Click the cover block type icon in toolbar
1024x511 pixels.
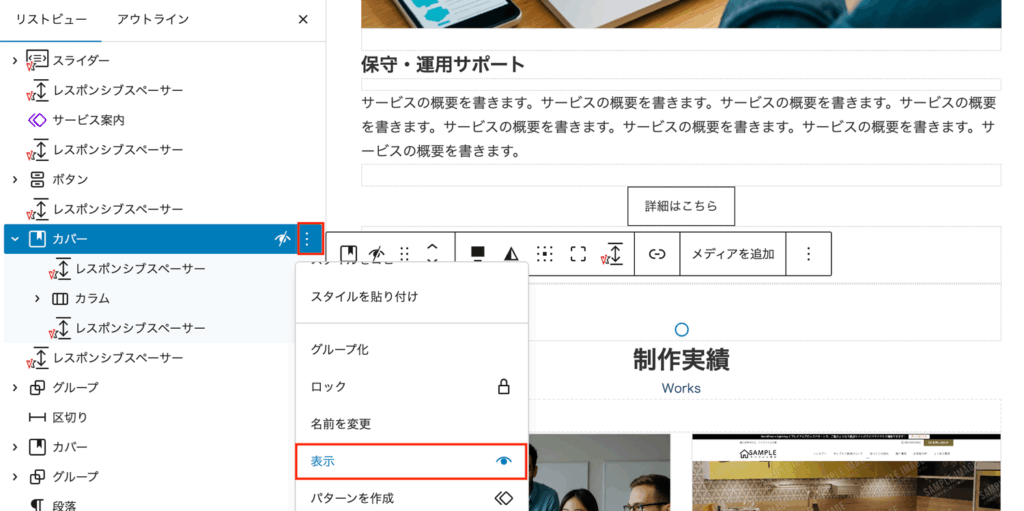pos(349,254)
